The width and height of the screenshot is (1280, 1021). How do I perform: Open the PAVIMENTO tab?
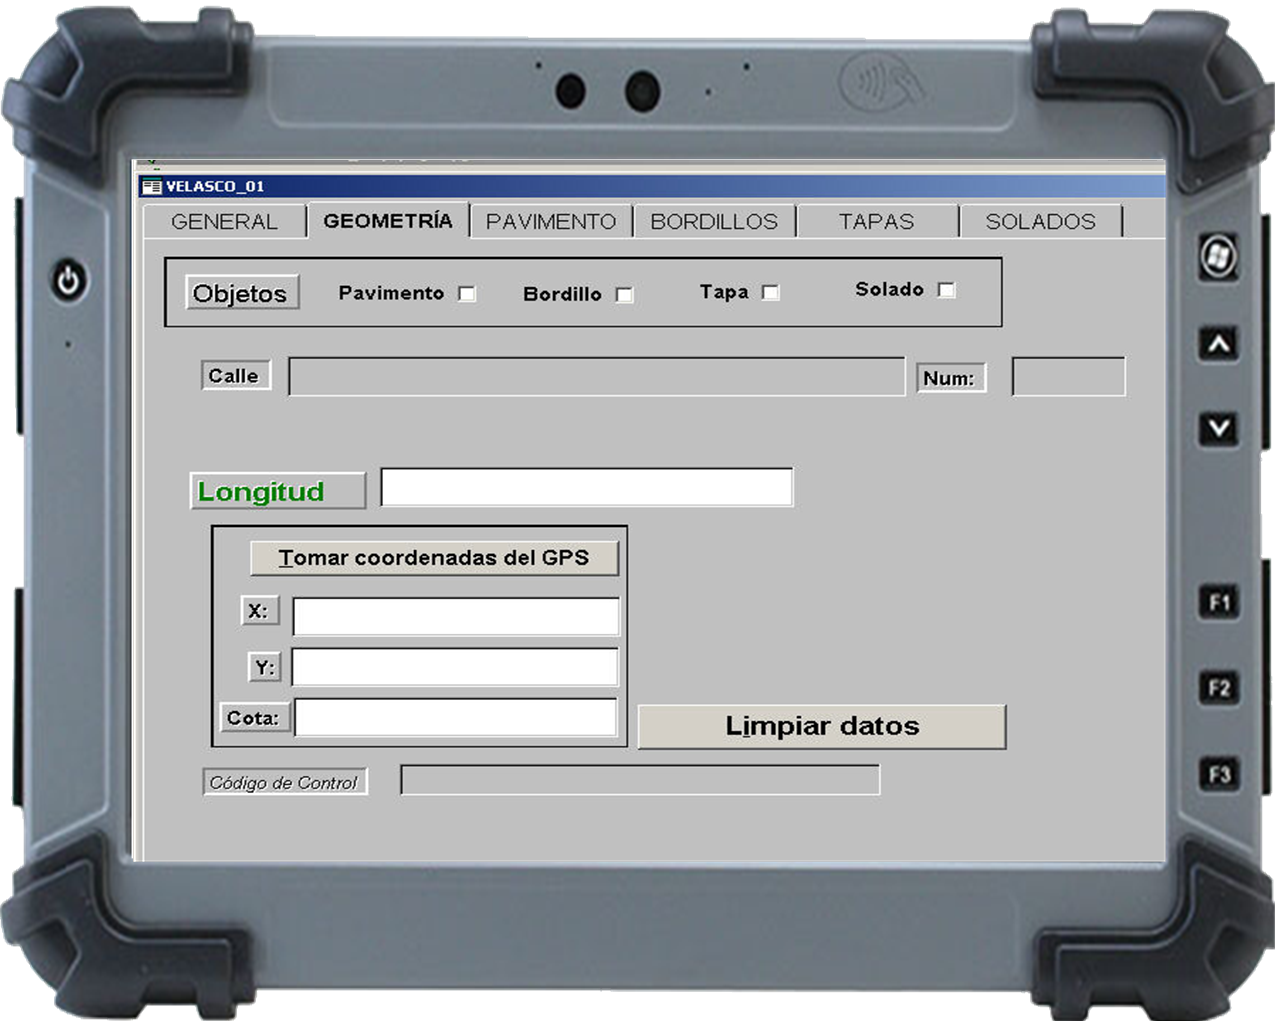tap(551, 222)
